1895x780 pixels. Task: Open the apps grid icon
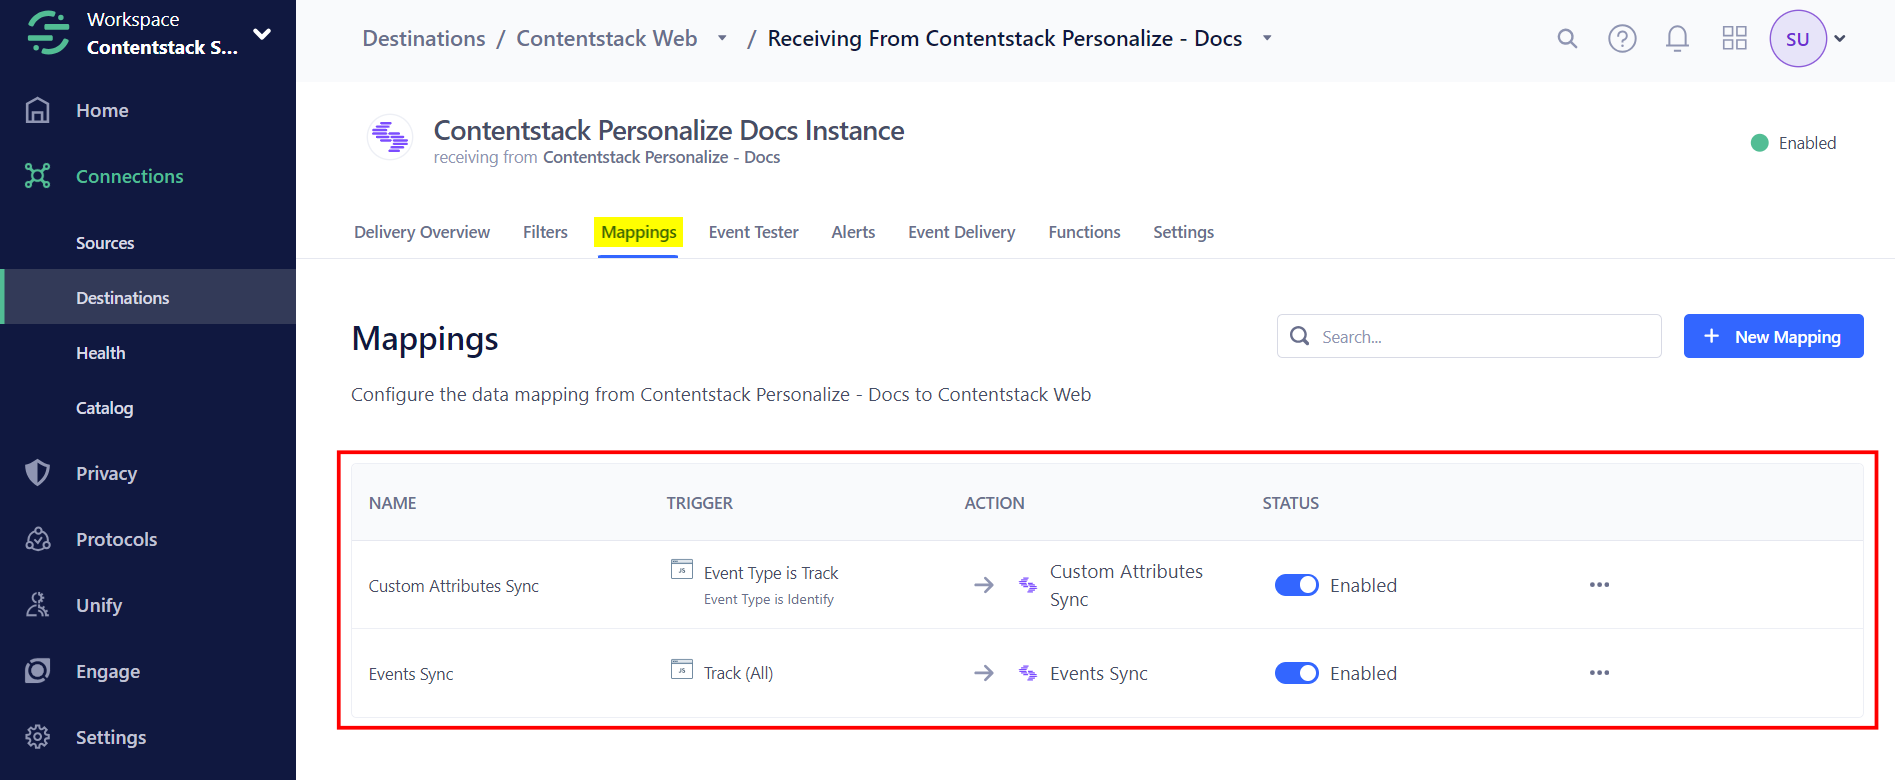coord(1734,39)
